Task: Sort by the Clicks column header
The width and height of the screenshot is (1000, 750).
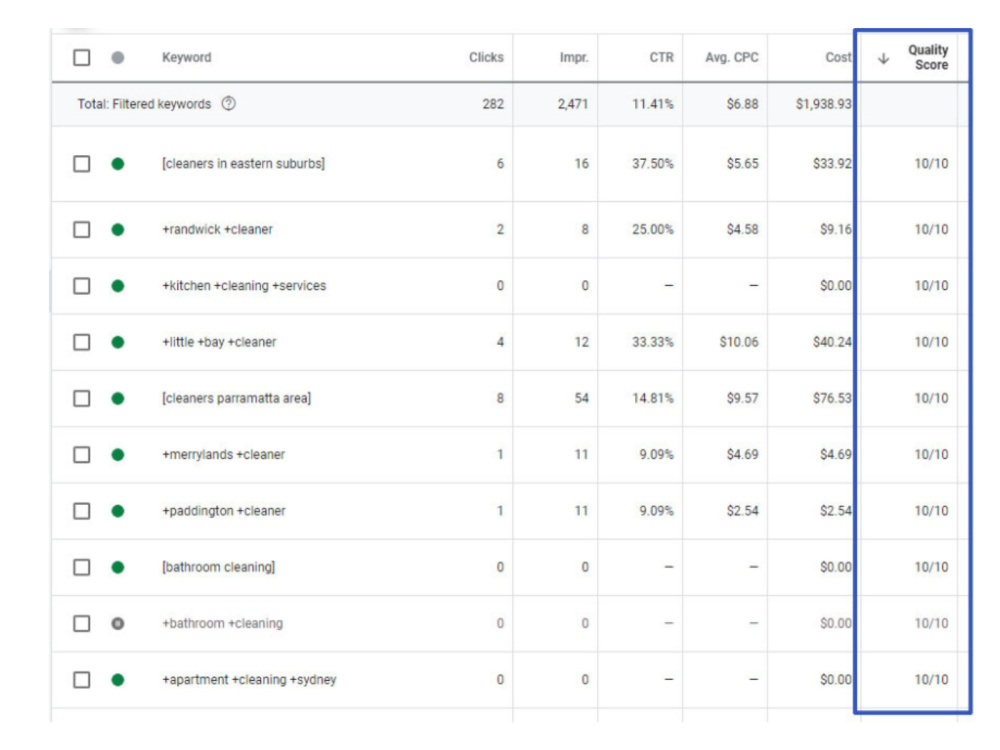Action: click(x=486, y=57)
